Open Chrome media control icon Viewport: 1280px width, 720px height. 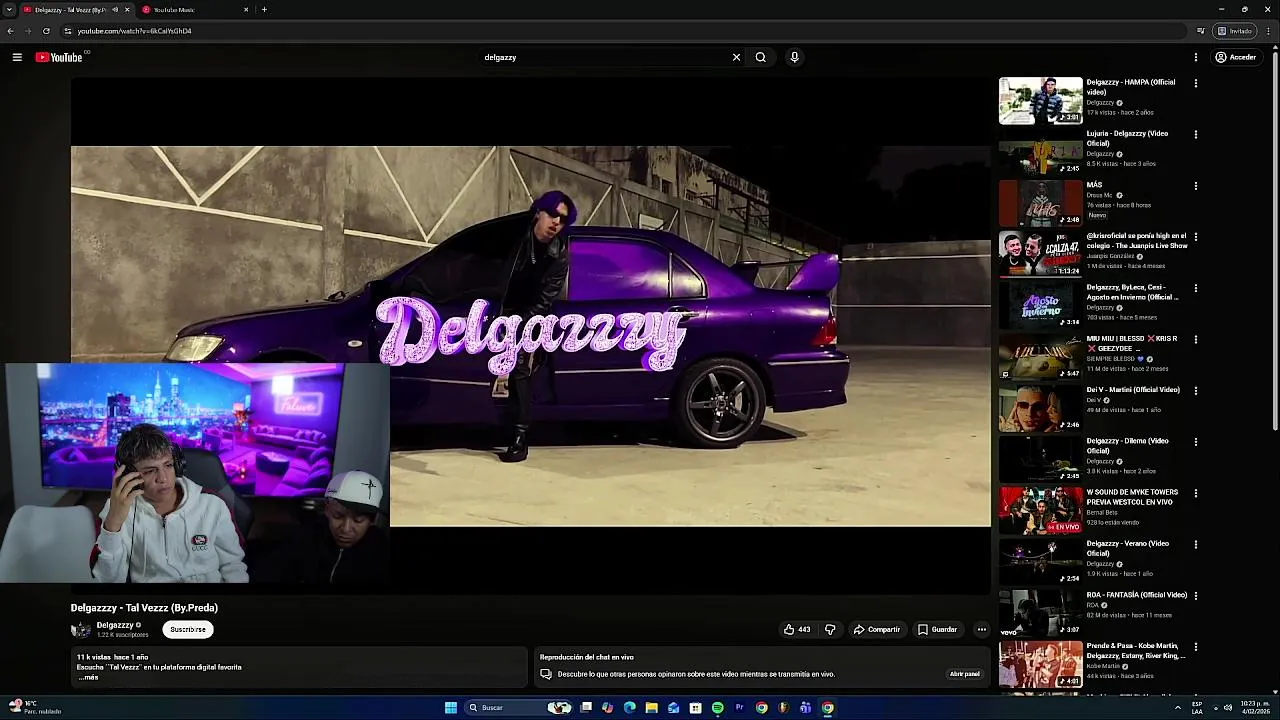coord(1201,31)
